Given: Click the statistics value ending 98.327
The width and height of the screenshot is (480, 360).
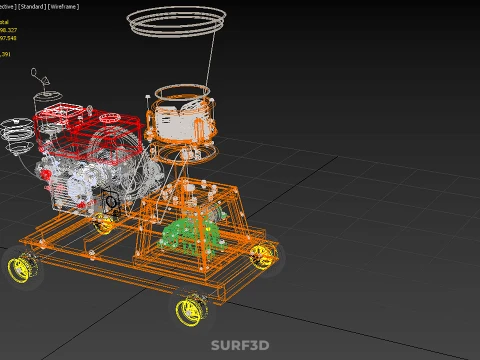Looking at the screenshot, I should coord(8,30).
